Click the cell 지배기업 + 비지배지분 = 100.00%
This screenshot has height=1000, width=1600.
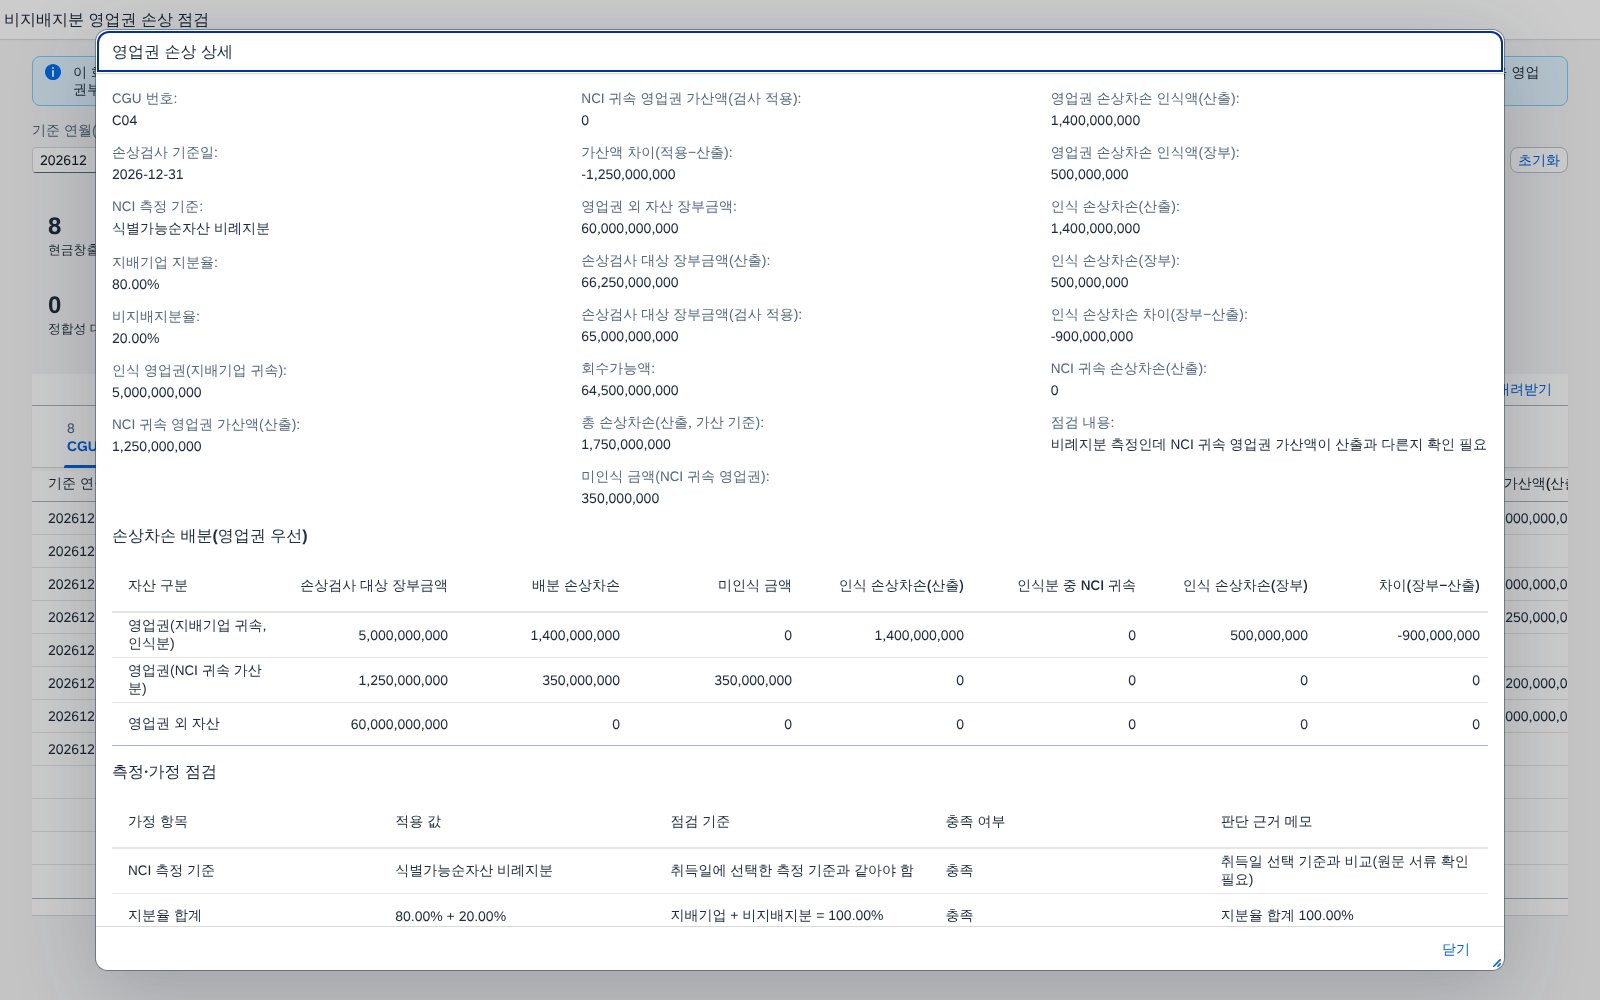tap(777, 915)
